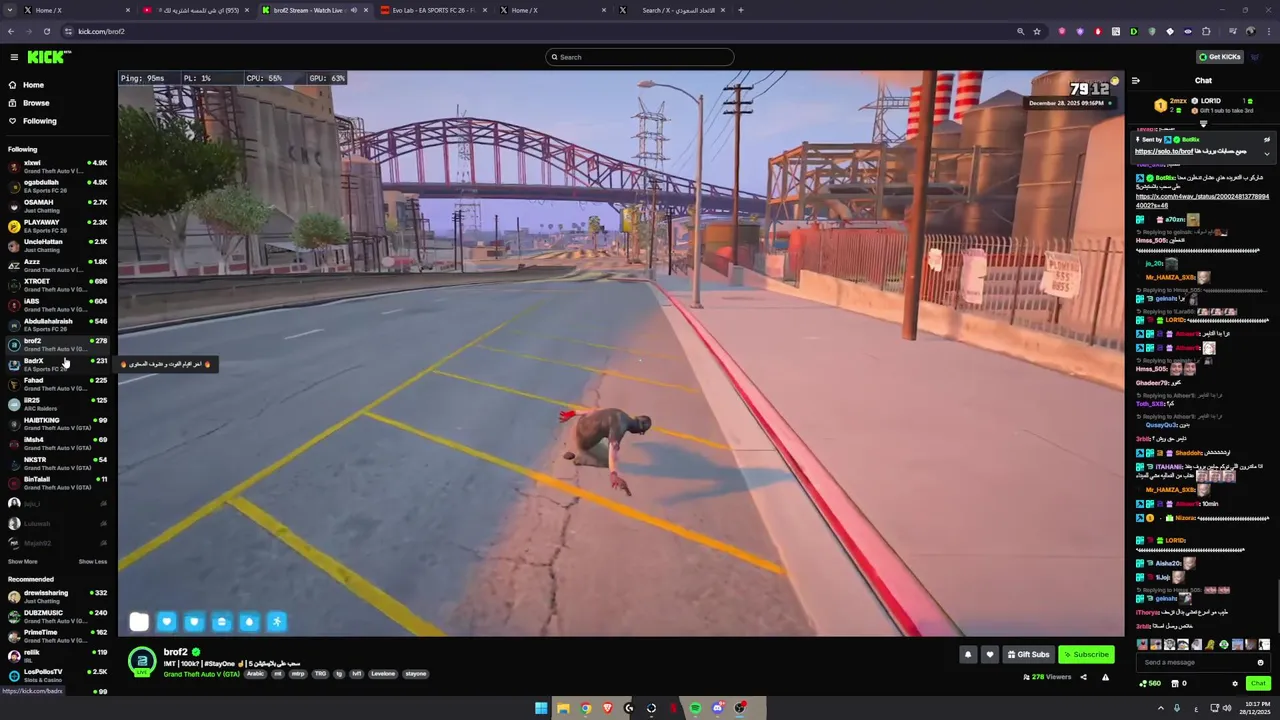Reload the page in the browser toolbar
Viewport: 1280px width, 720px height.
(x=46, y=31)
